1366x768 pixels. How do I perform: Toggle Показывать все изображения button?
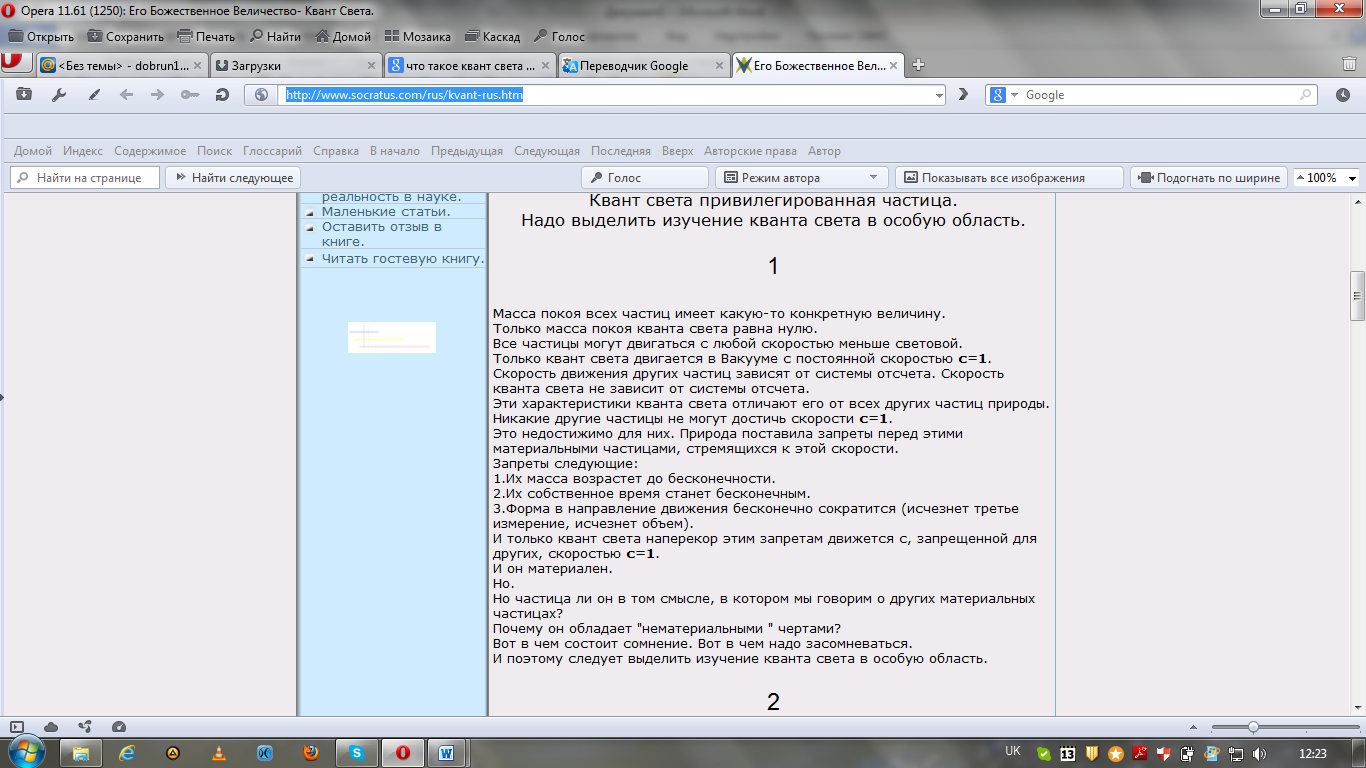[x=1009, y=178]
